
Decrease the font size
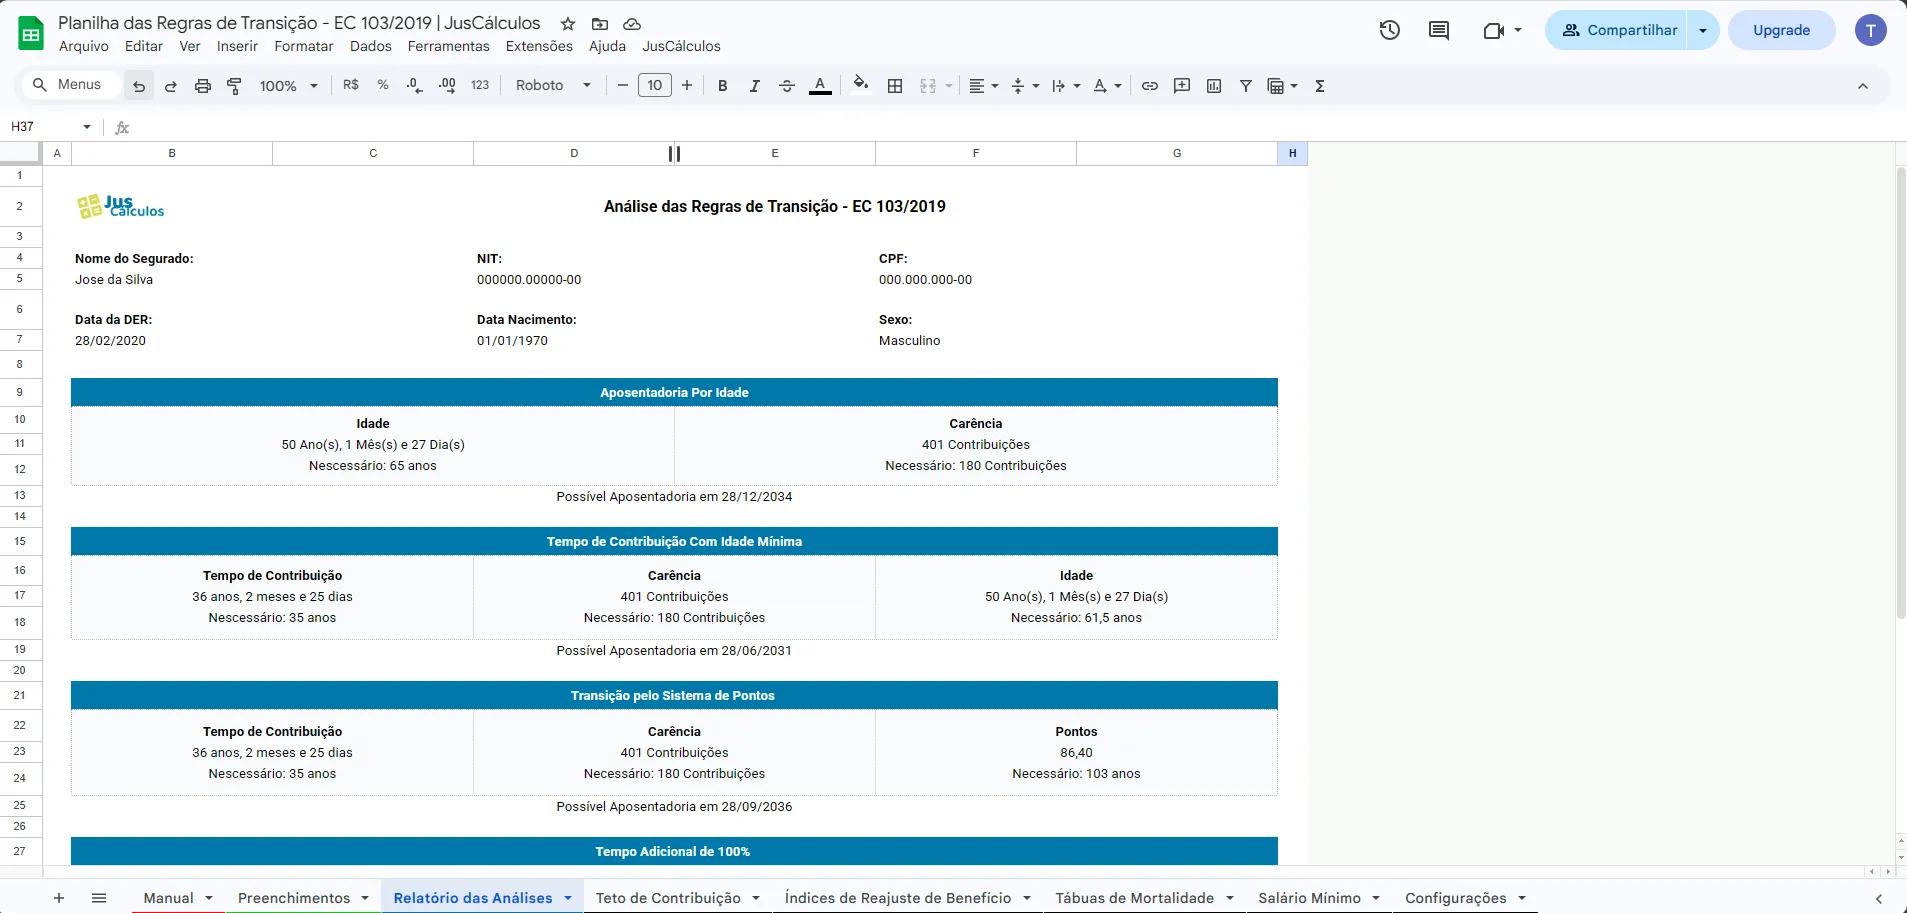click(x=623, y=86)
